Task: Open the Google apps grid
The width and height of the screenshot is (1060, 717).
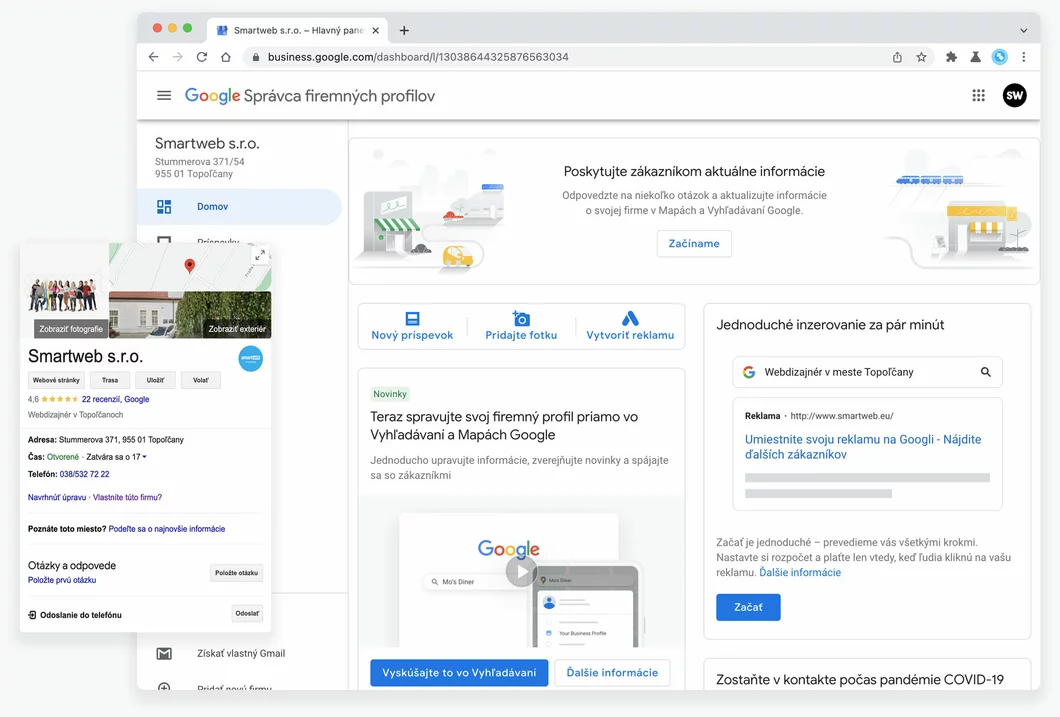Action: [978, 95]
